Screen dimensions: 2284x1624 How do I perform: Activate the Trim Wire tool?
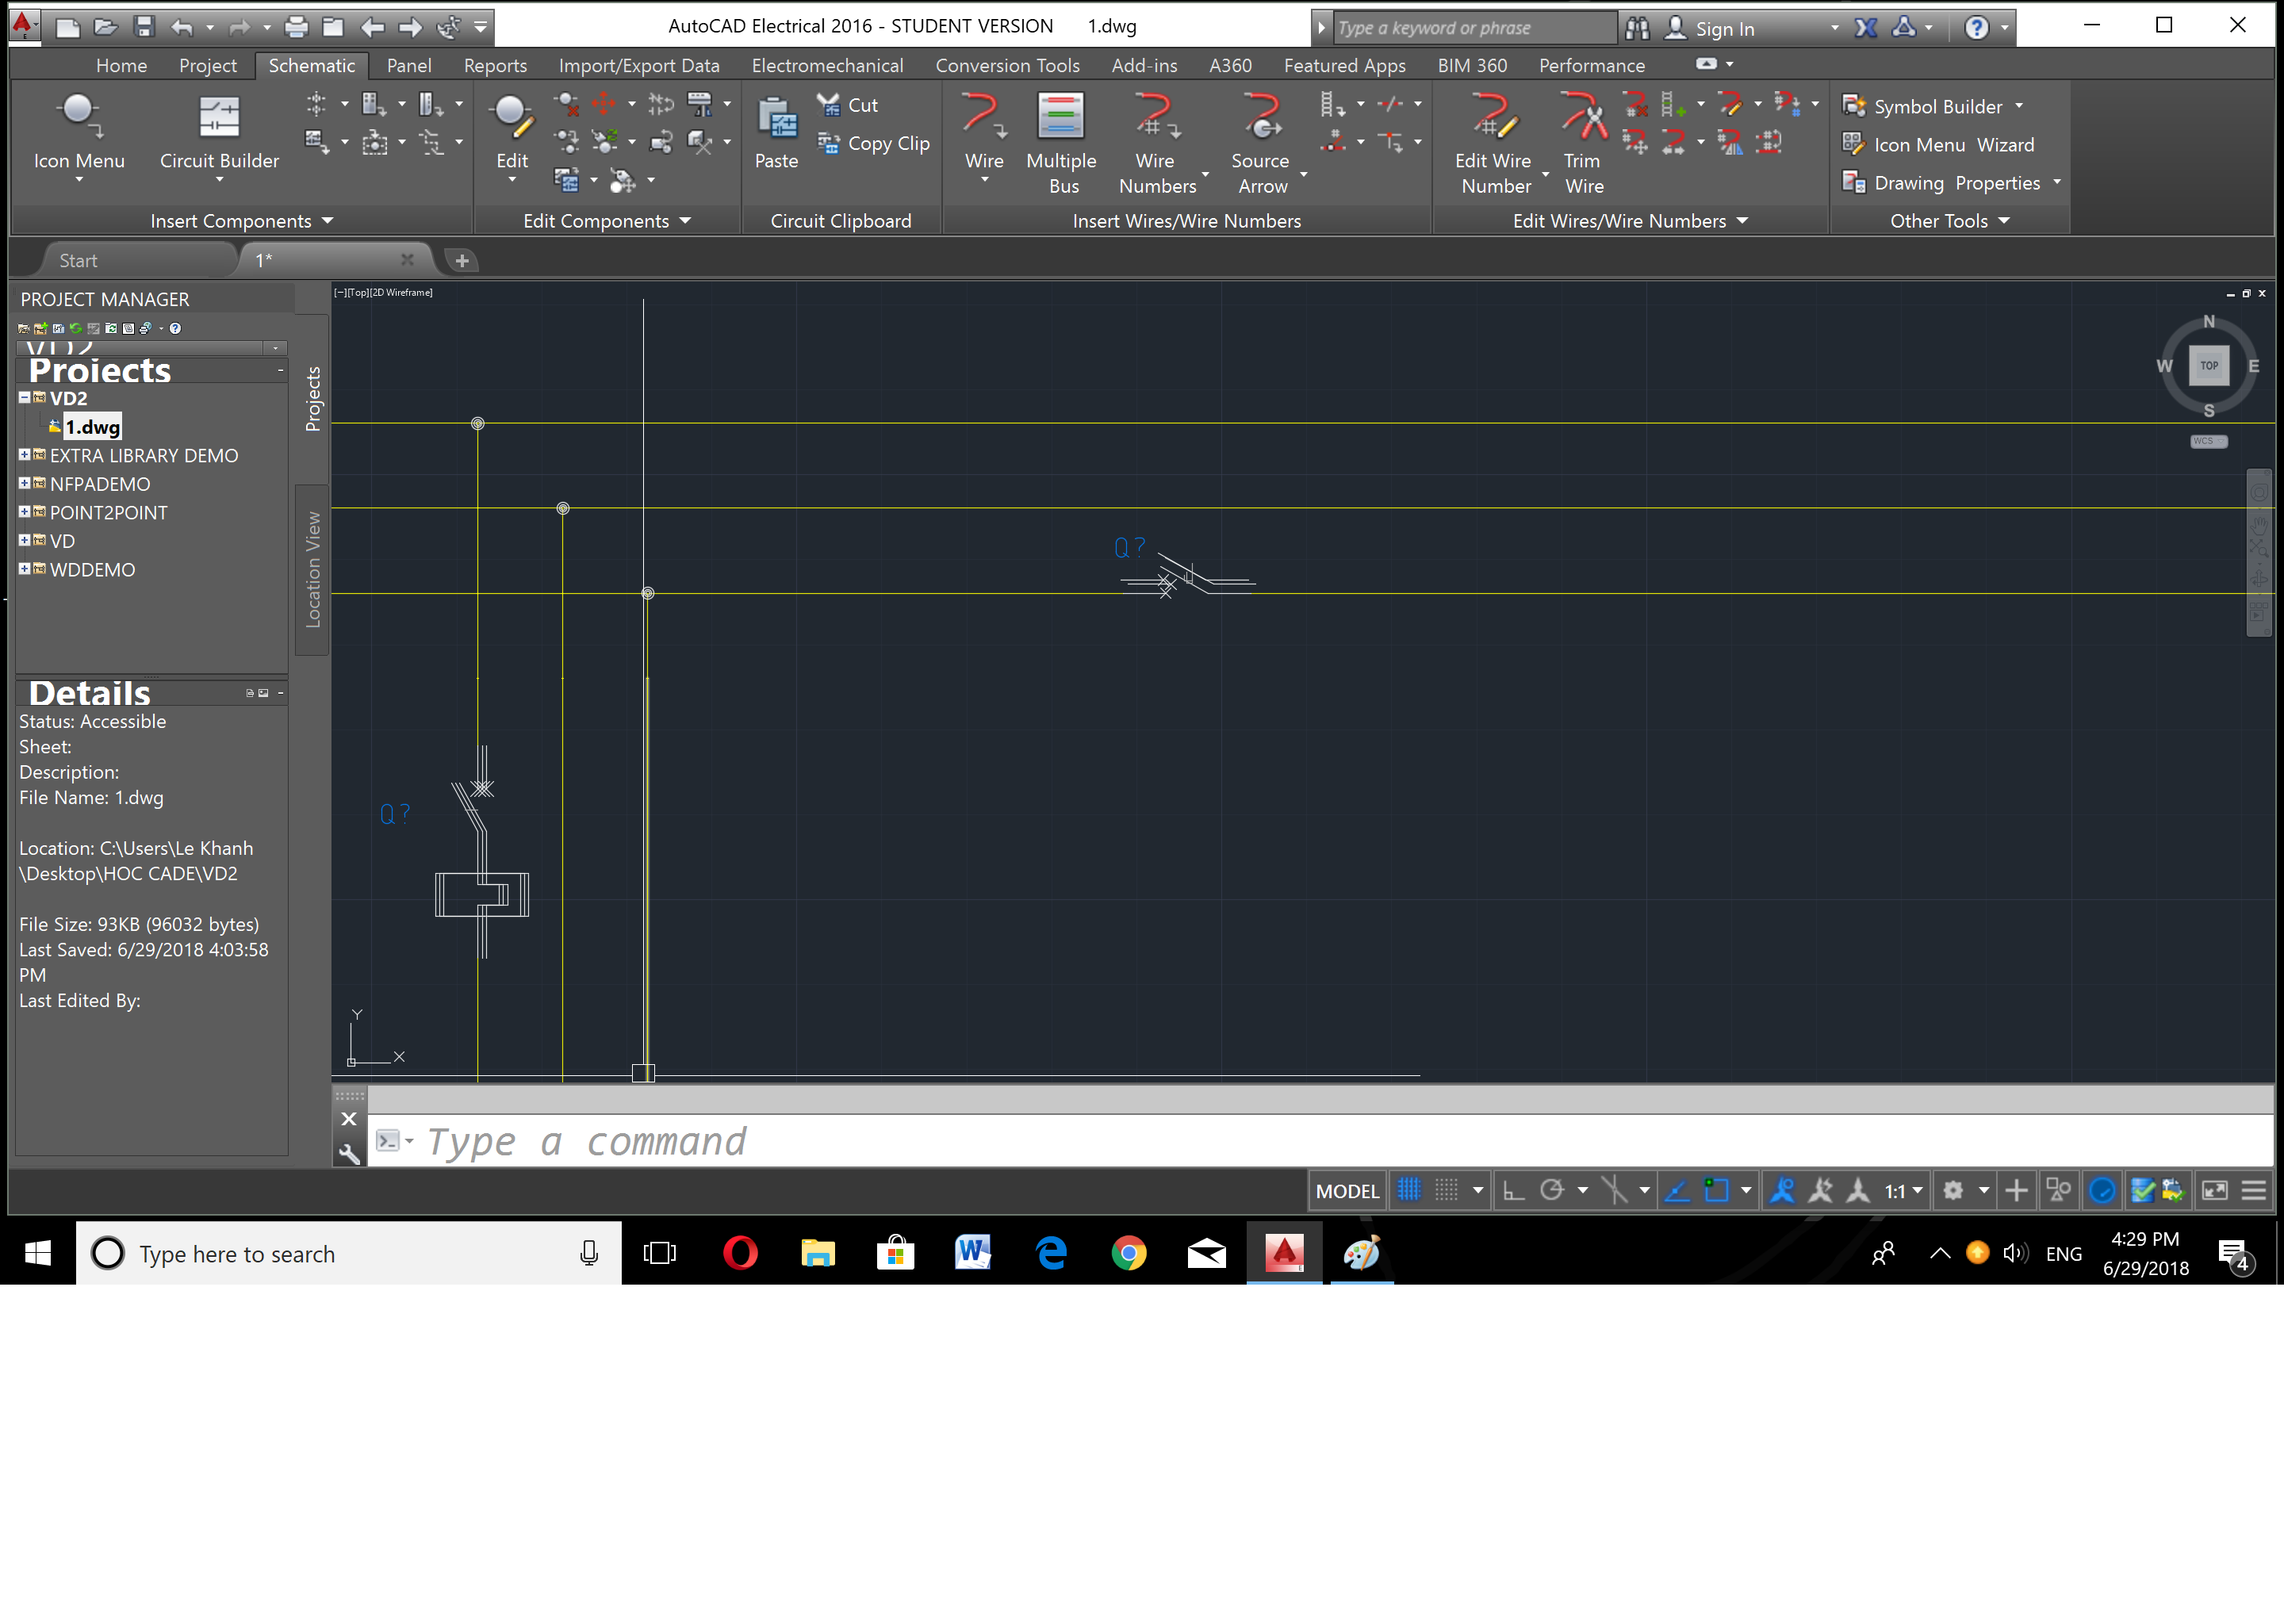[x=1583, y=142]
